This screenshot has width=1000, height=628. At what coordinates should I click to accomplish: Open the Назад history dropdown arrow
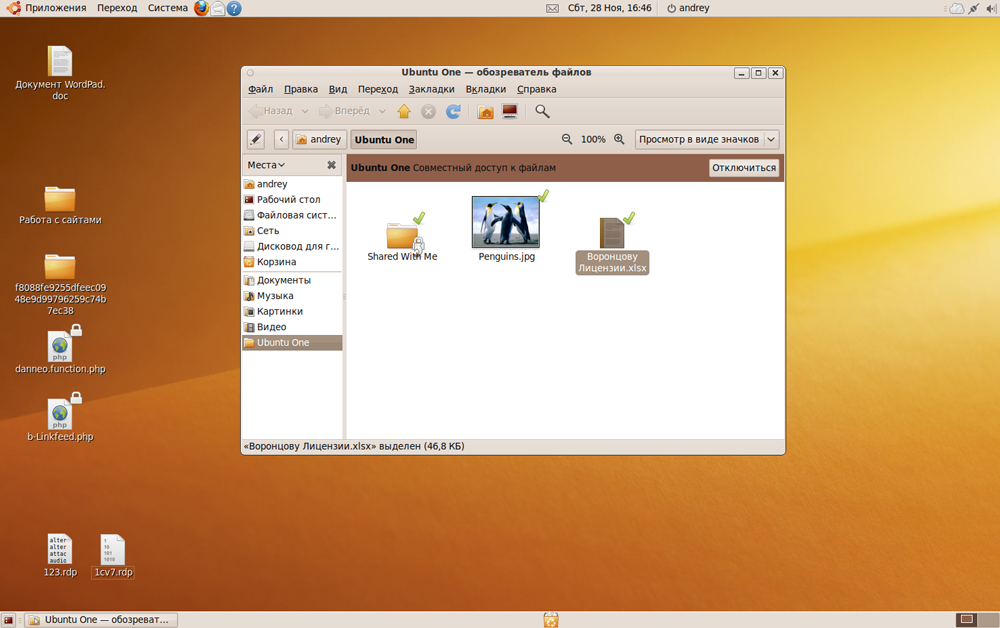[x=303, y=112]
